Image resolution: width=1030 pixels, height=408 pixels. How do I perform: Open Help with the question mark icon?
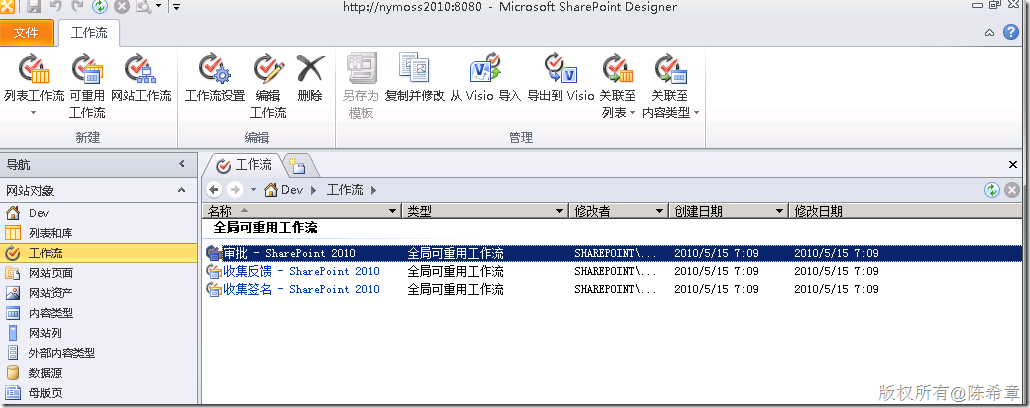tap(1011, 32)
